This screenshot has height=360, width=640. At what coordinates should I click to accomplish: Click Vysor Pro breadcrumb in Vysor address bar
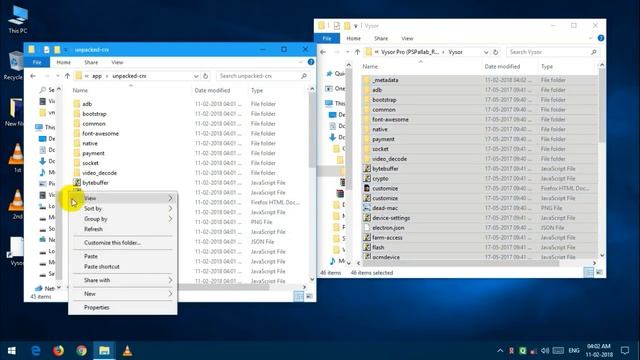coord(410,52)
